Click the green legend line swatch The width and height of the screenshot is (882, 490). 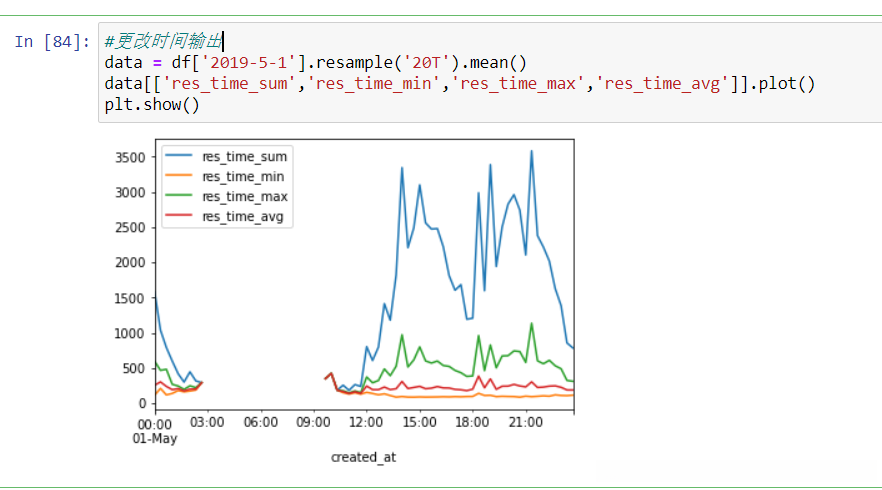pyautogui.click(x=179, y=195)
